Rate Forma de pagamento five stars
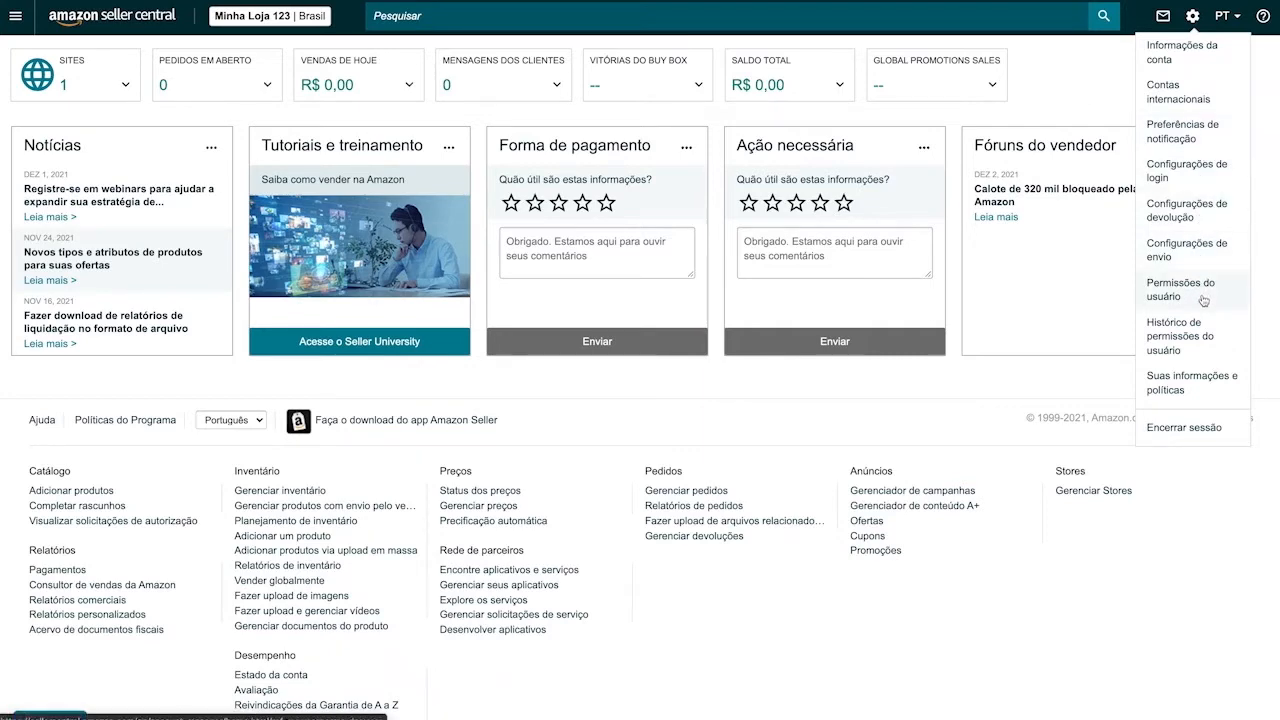The image size is (1280, 720). [x=606, y=203]
